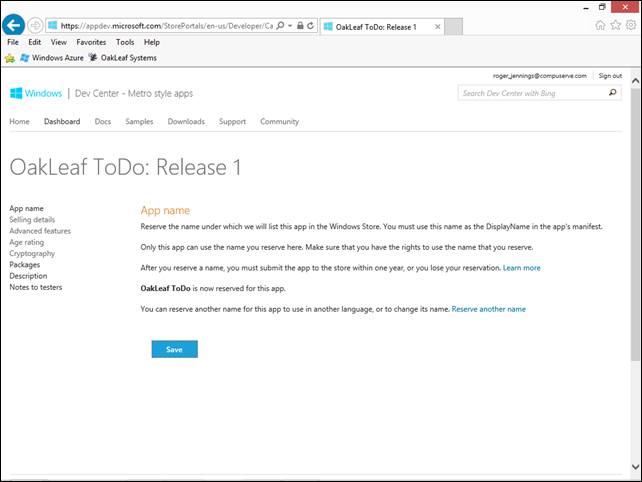
Task: Click the browser forward arrow button
Action: 35,25
